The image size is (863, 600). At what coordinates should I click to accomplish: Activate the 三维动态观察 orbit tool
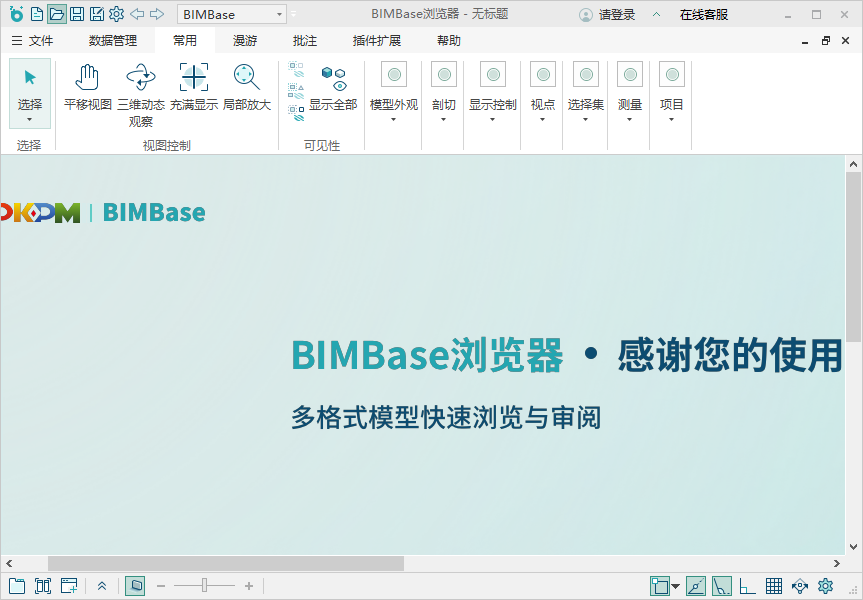coord(141,95)
